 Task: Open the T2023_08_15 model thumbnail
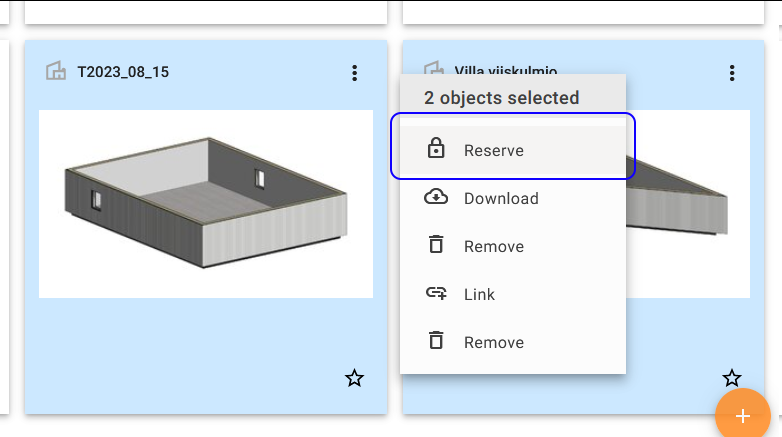tap(206, 203)
